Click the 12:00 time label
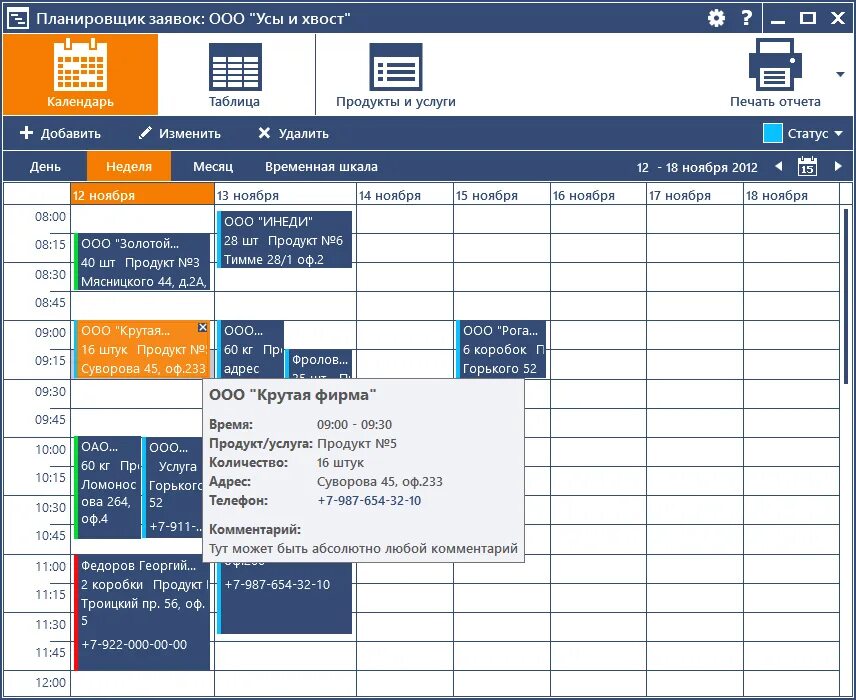This screenshot has width=856, height=700. [x=50, y=683]
